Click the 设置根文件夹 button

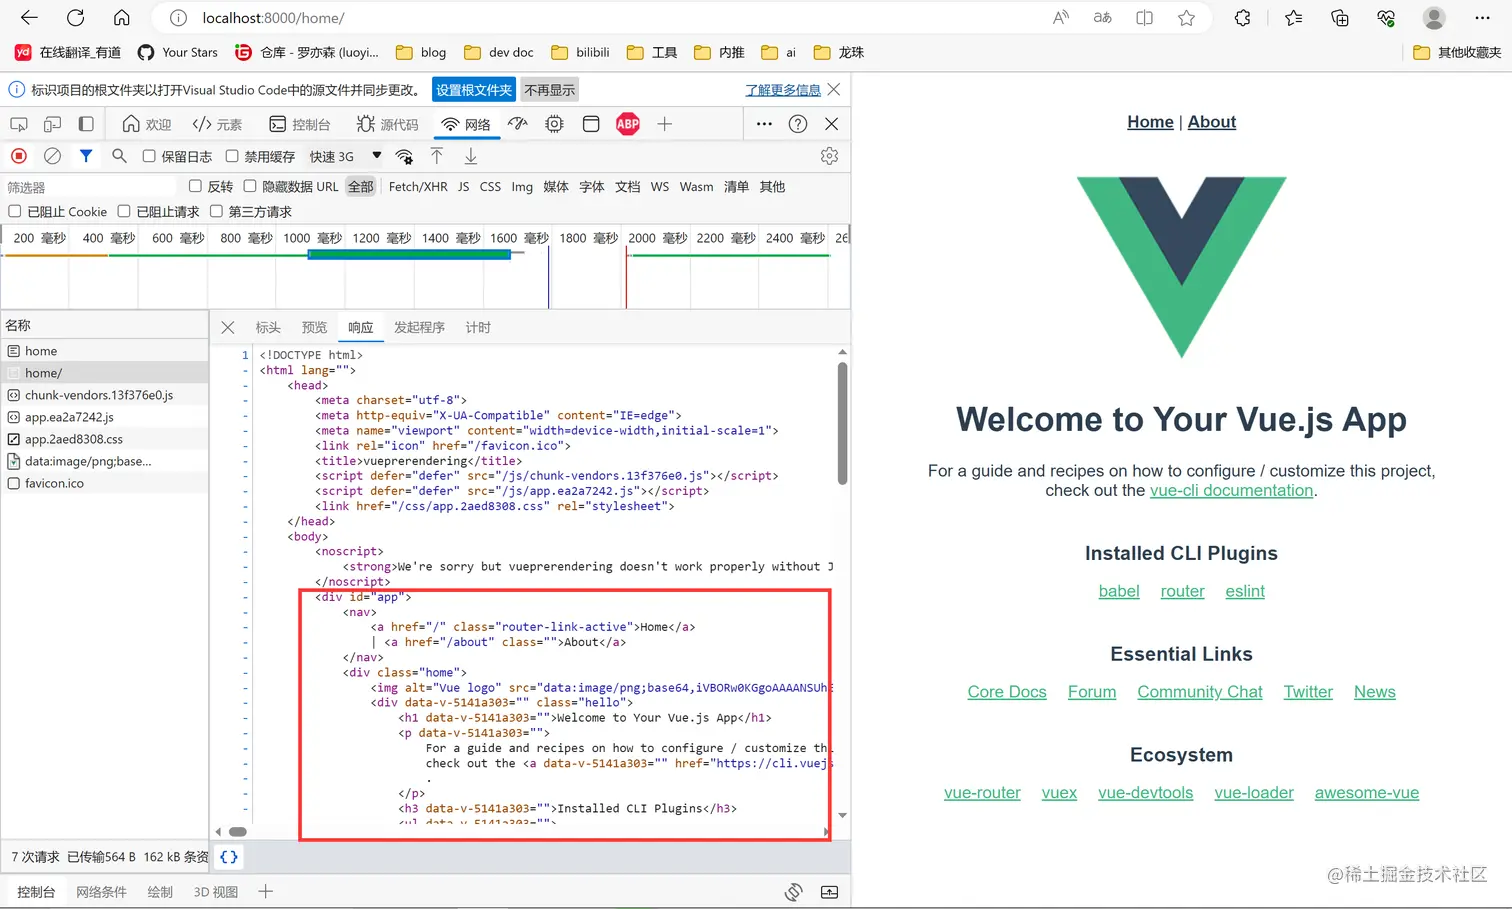[x=474, y=90]
